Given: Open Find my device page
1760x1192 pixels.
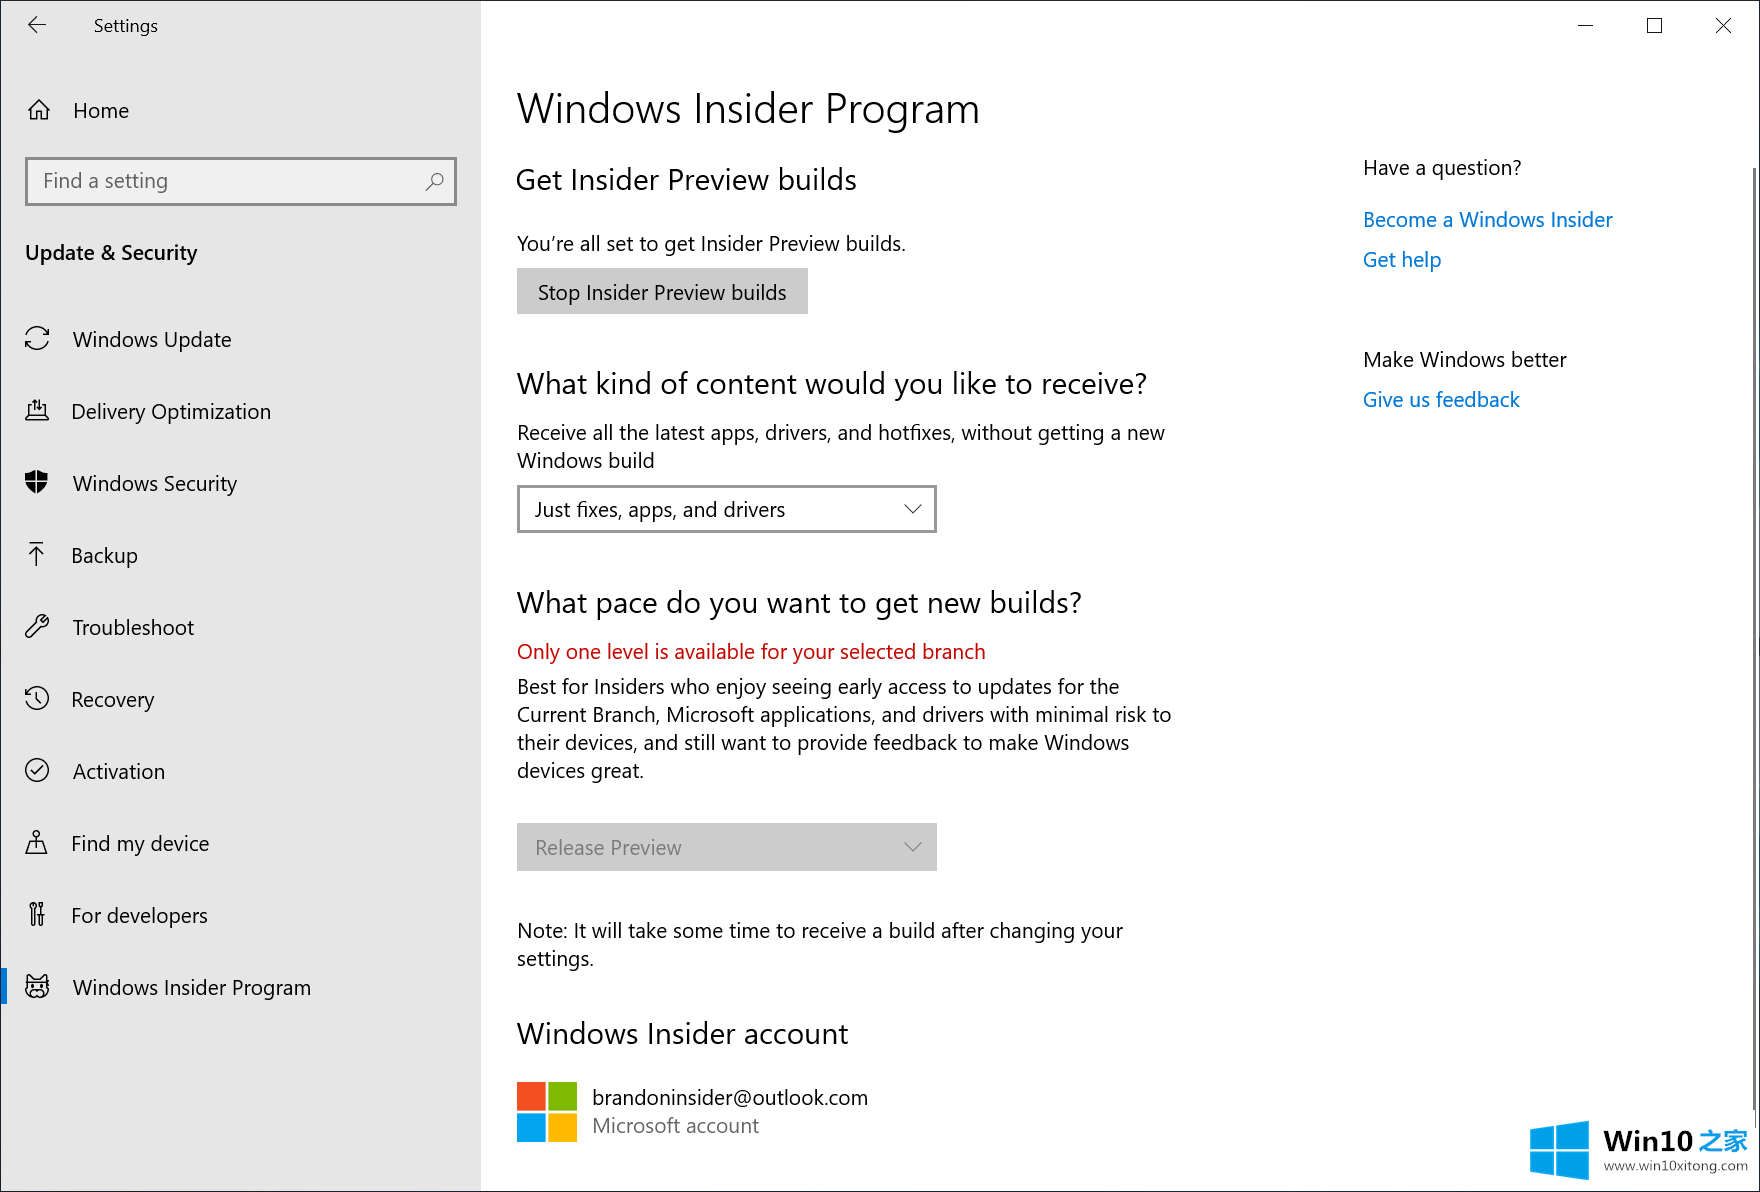Looking at the screenshot, I should point(240,843).
